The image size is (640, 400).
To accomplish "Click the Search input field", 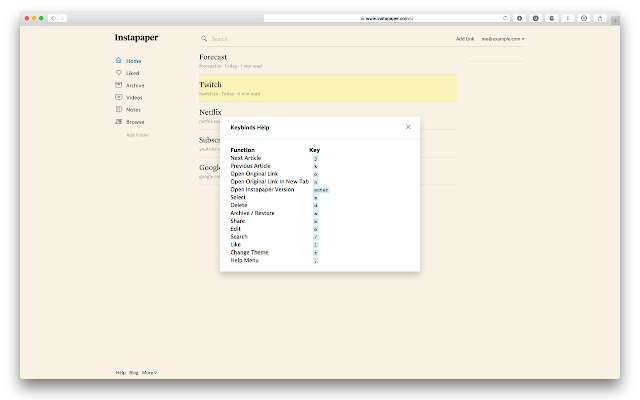I will [x=300, y=39].
